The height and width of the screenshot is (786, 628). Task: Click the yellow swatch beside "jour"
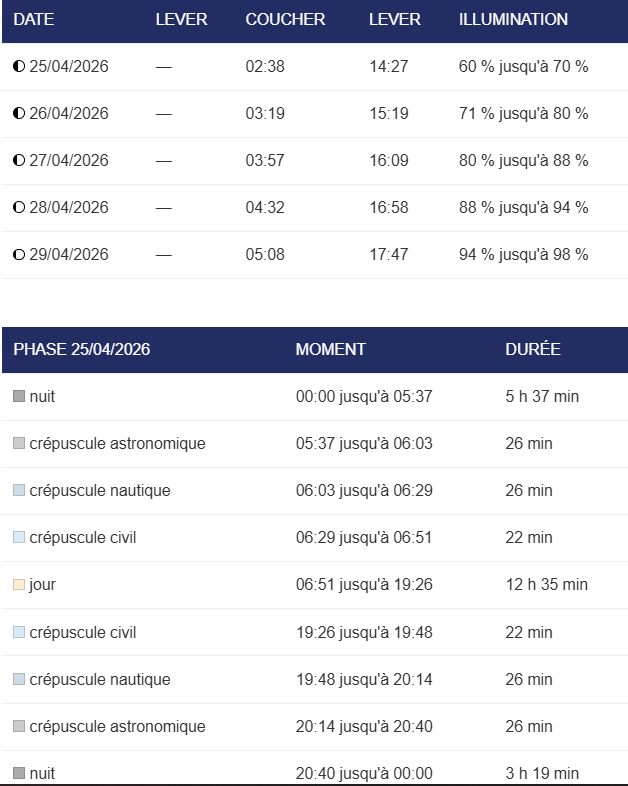click(x=19, y=585)
